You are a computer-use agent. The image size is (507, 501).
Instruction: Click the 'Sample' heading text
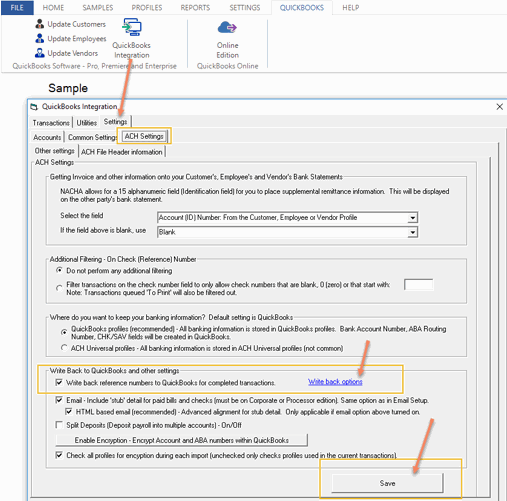68,88
